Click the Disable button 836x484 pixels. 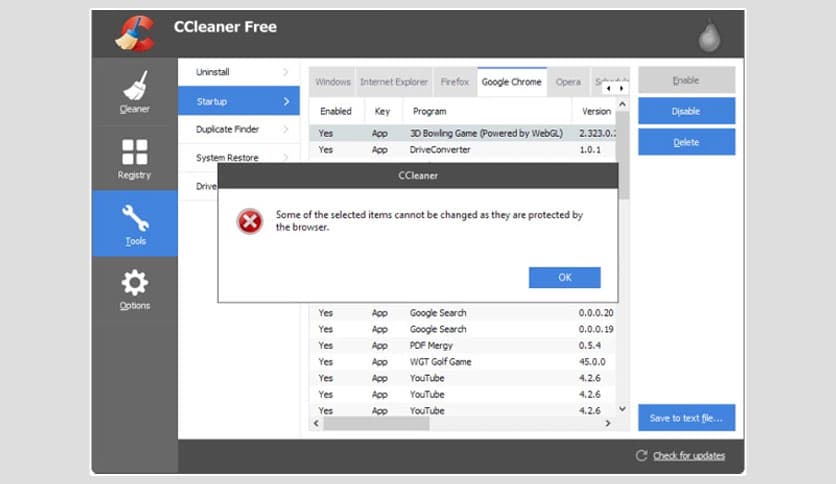click(x=686, y=111)
